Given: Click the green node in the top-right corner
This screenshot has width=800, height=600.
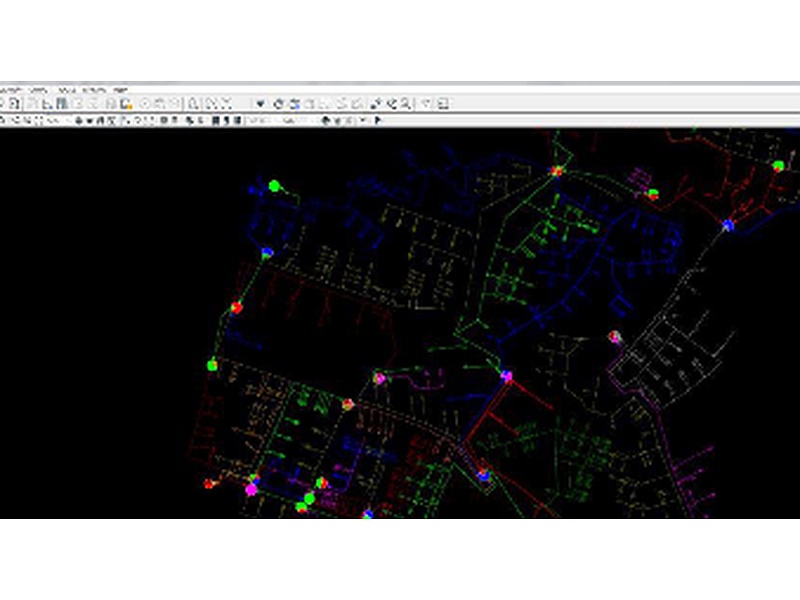Looking at the screenshot, I should pyautogui.click(x=777, y=165).
